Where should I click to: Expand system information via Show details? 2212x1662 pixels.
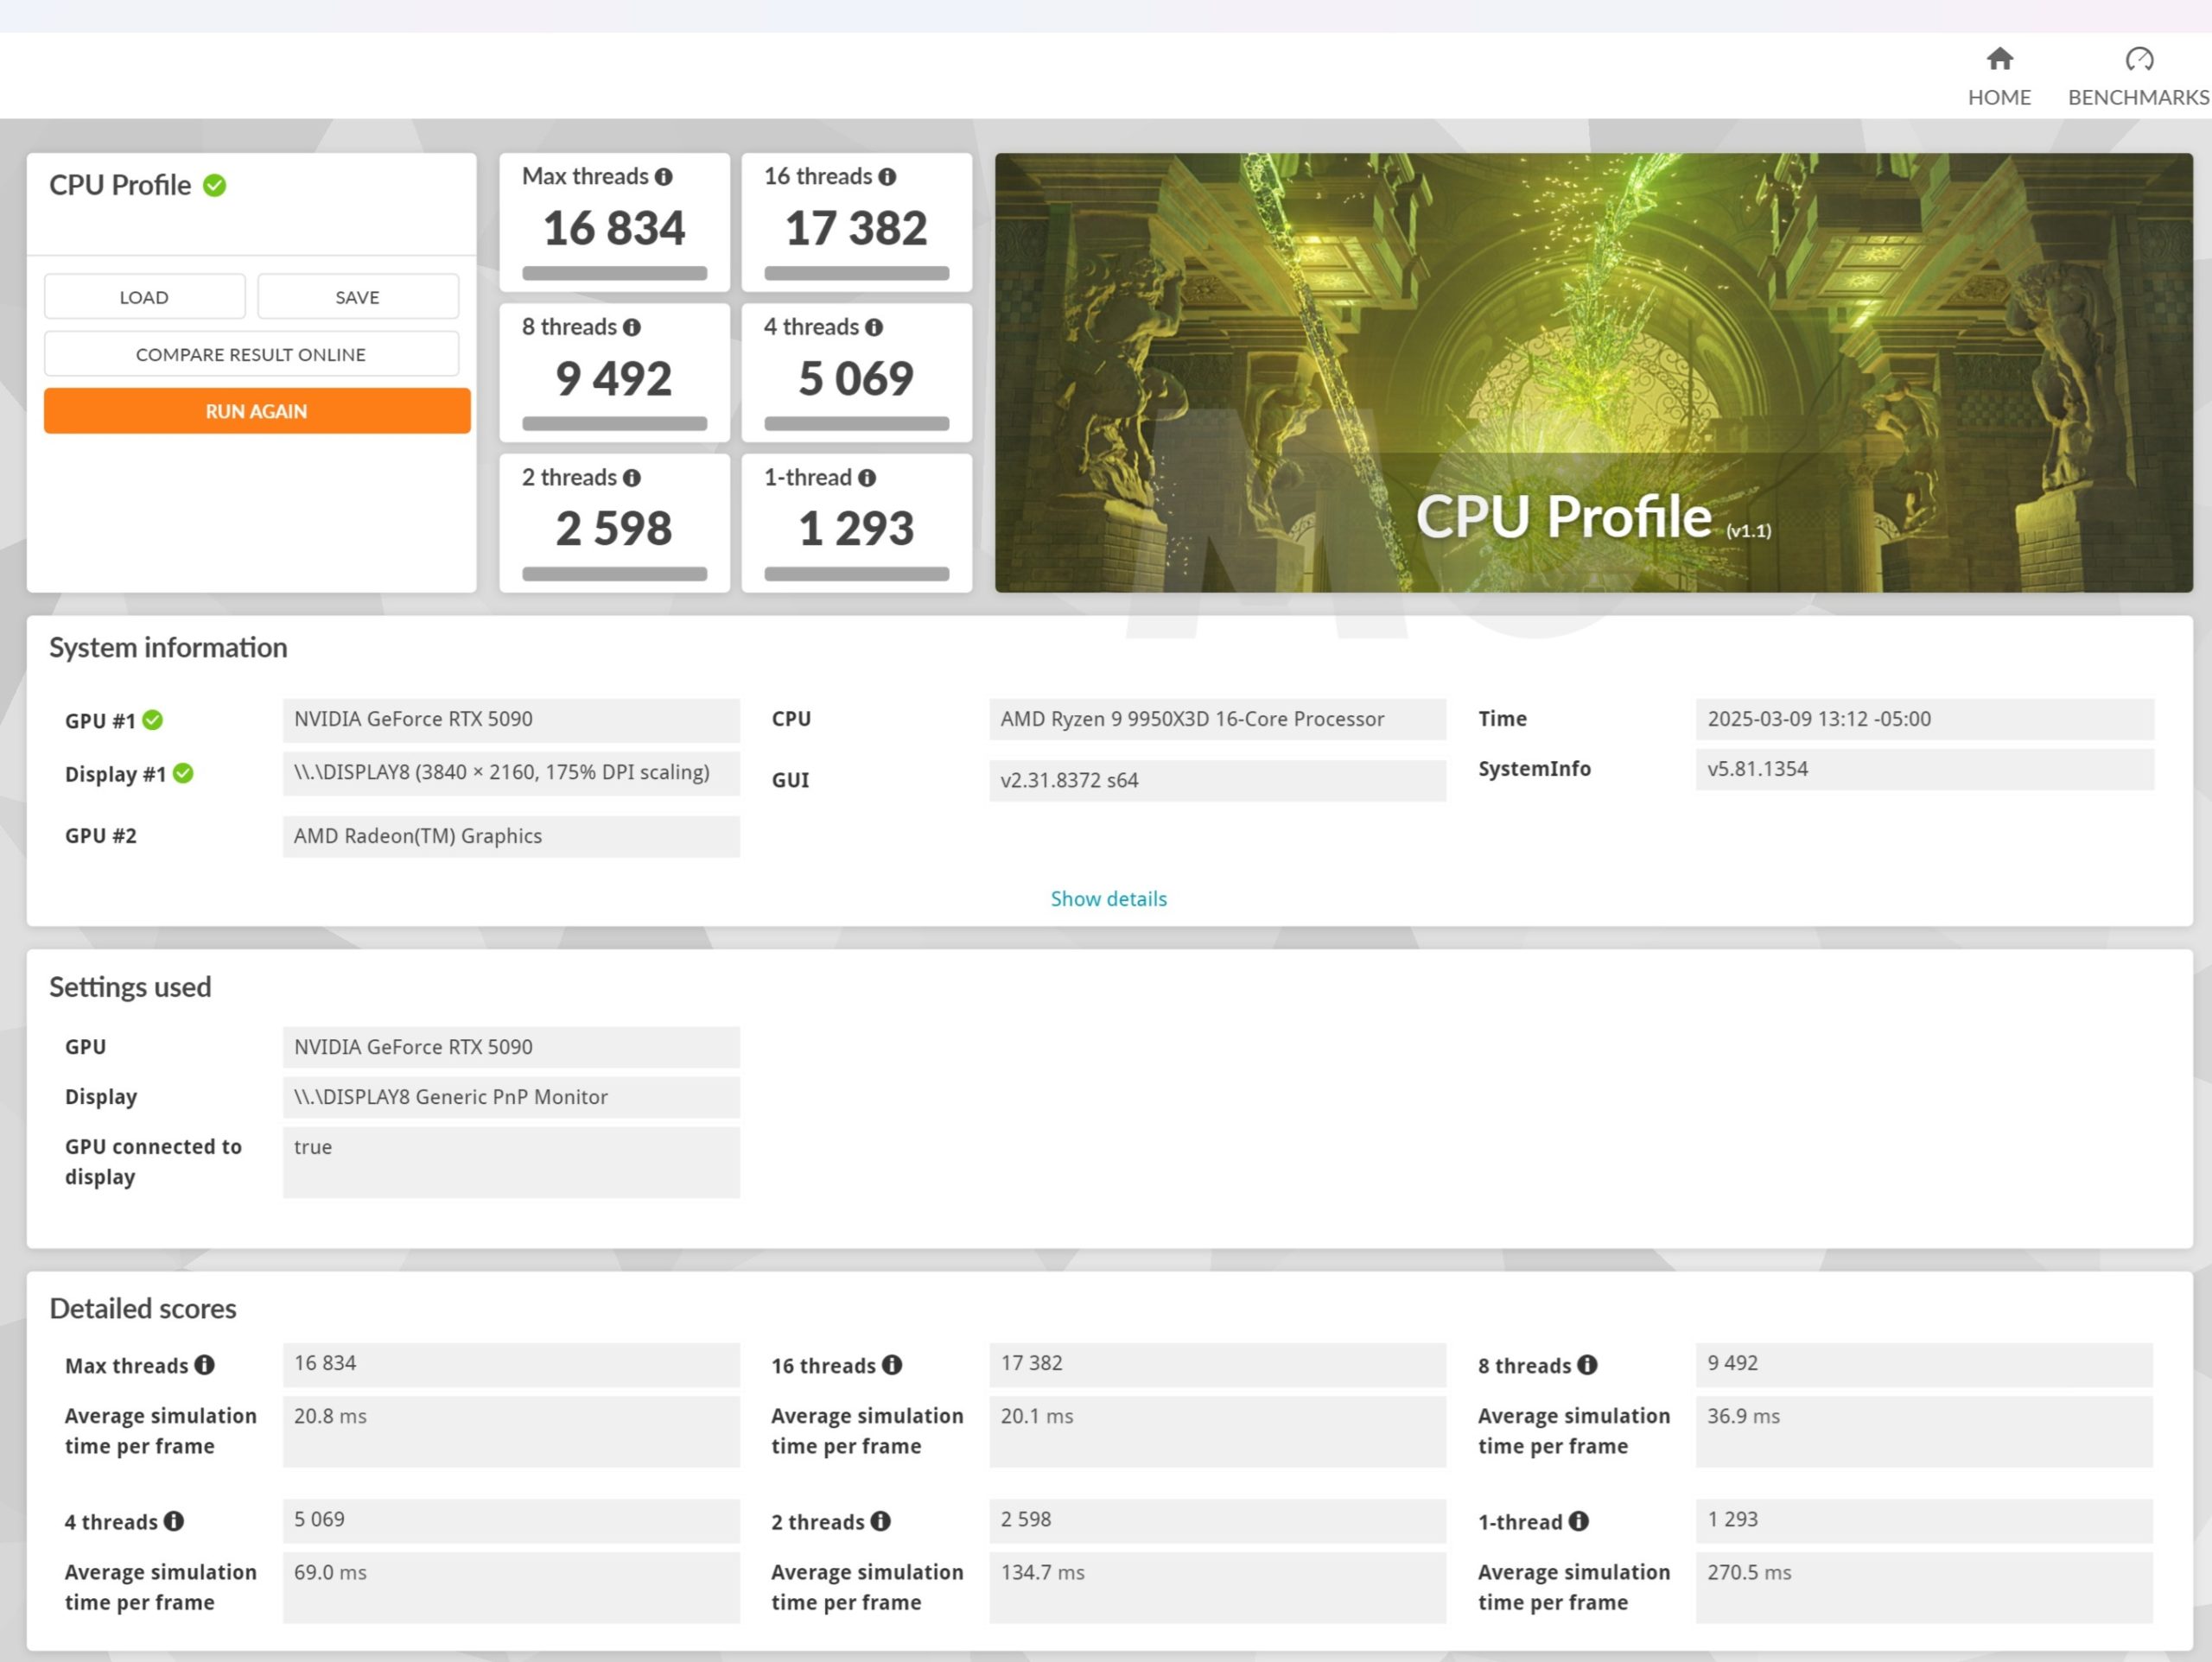tap(1108, 898)
